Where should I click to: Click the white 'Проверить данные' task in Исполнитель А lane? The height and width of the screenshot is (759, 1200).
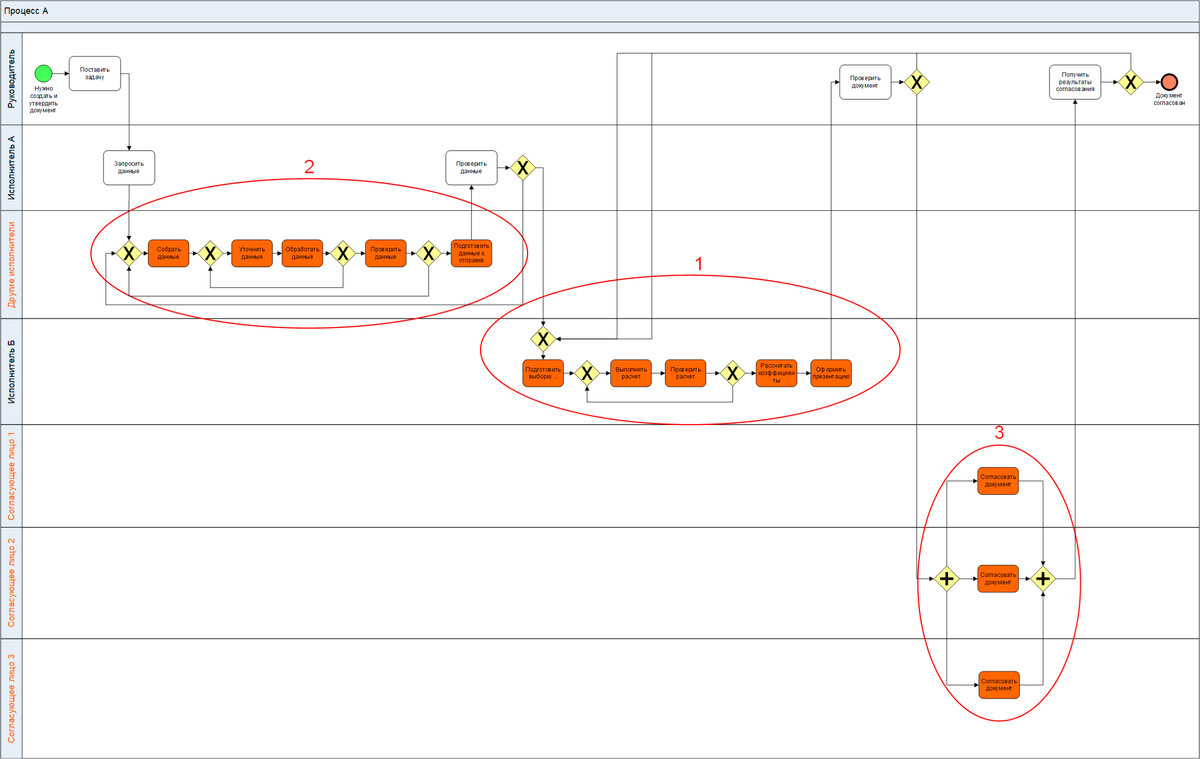tap(471, 168)
